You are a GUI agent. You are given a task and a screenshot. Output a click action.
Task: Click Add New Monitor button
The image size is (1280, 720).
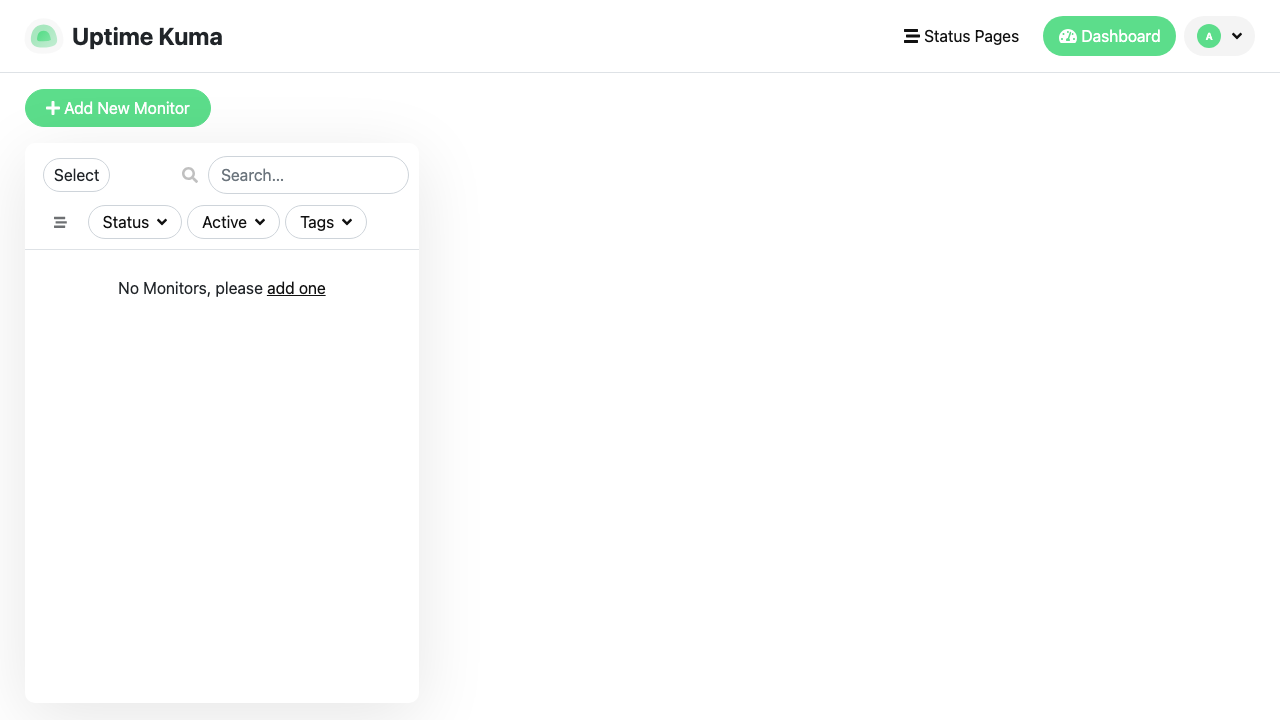[118, 108]
